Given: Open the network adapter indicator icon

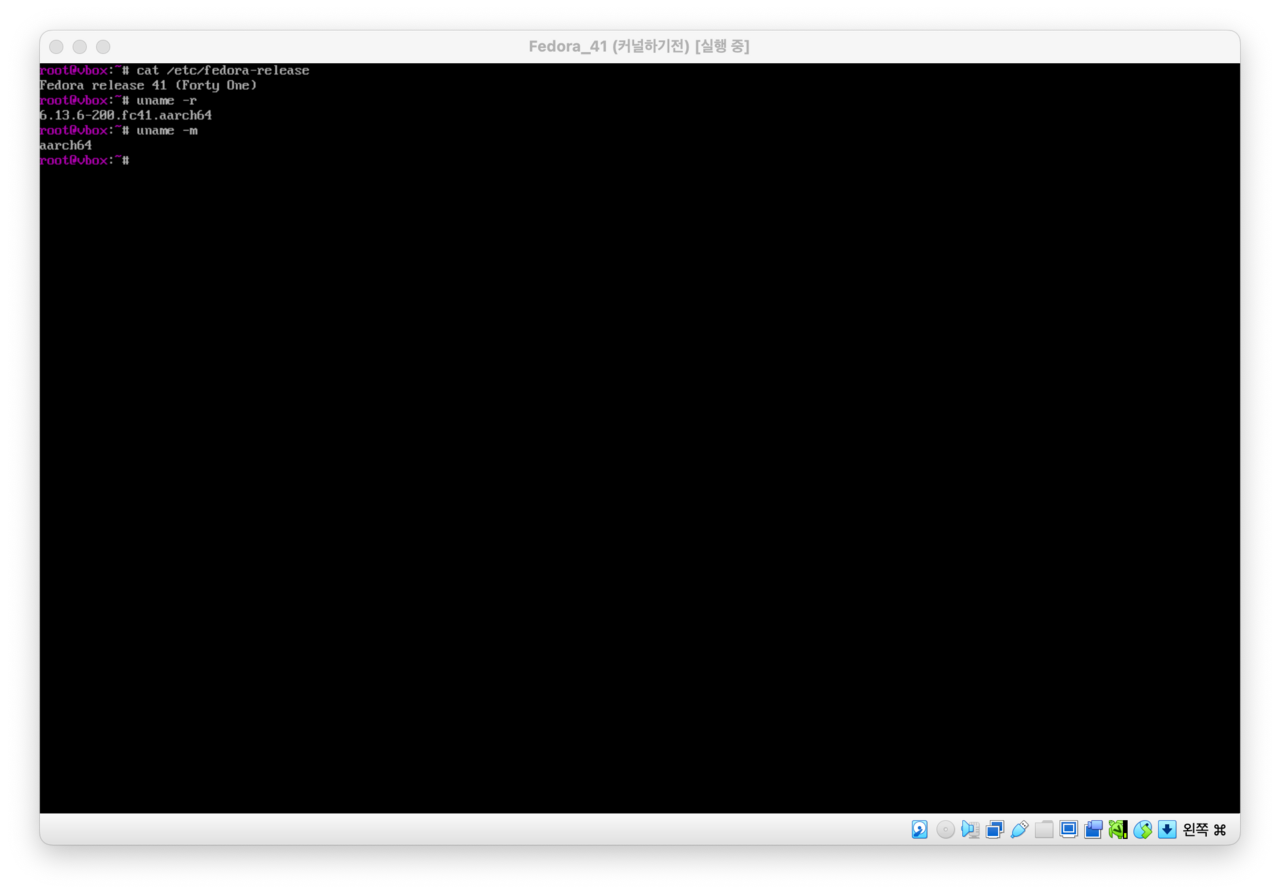Looking at the screenshot, I should click(x=995, y=829).
